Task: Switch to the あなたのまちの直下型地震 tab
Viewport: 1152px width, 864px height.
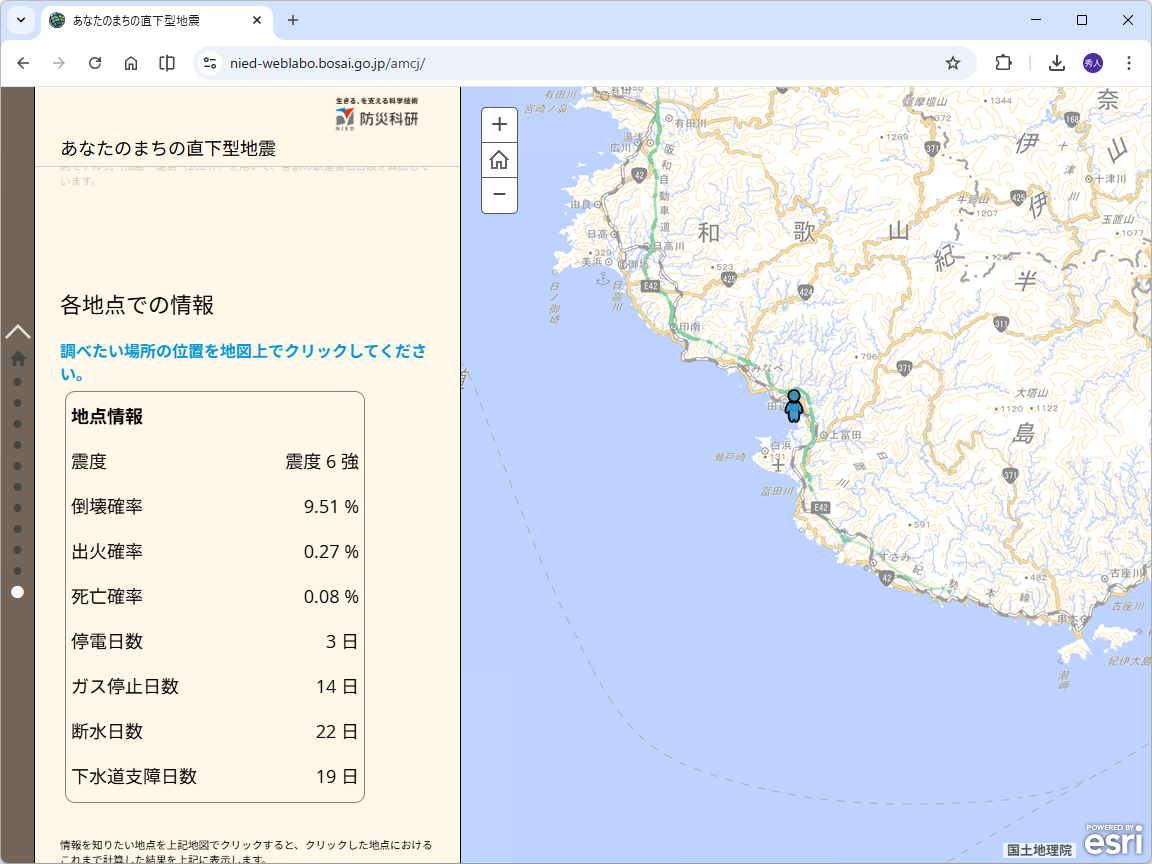Action: pos(140,19)
